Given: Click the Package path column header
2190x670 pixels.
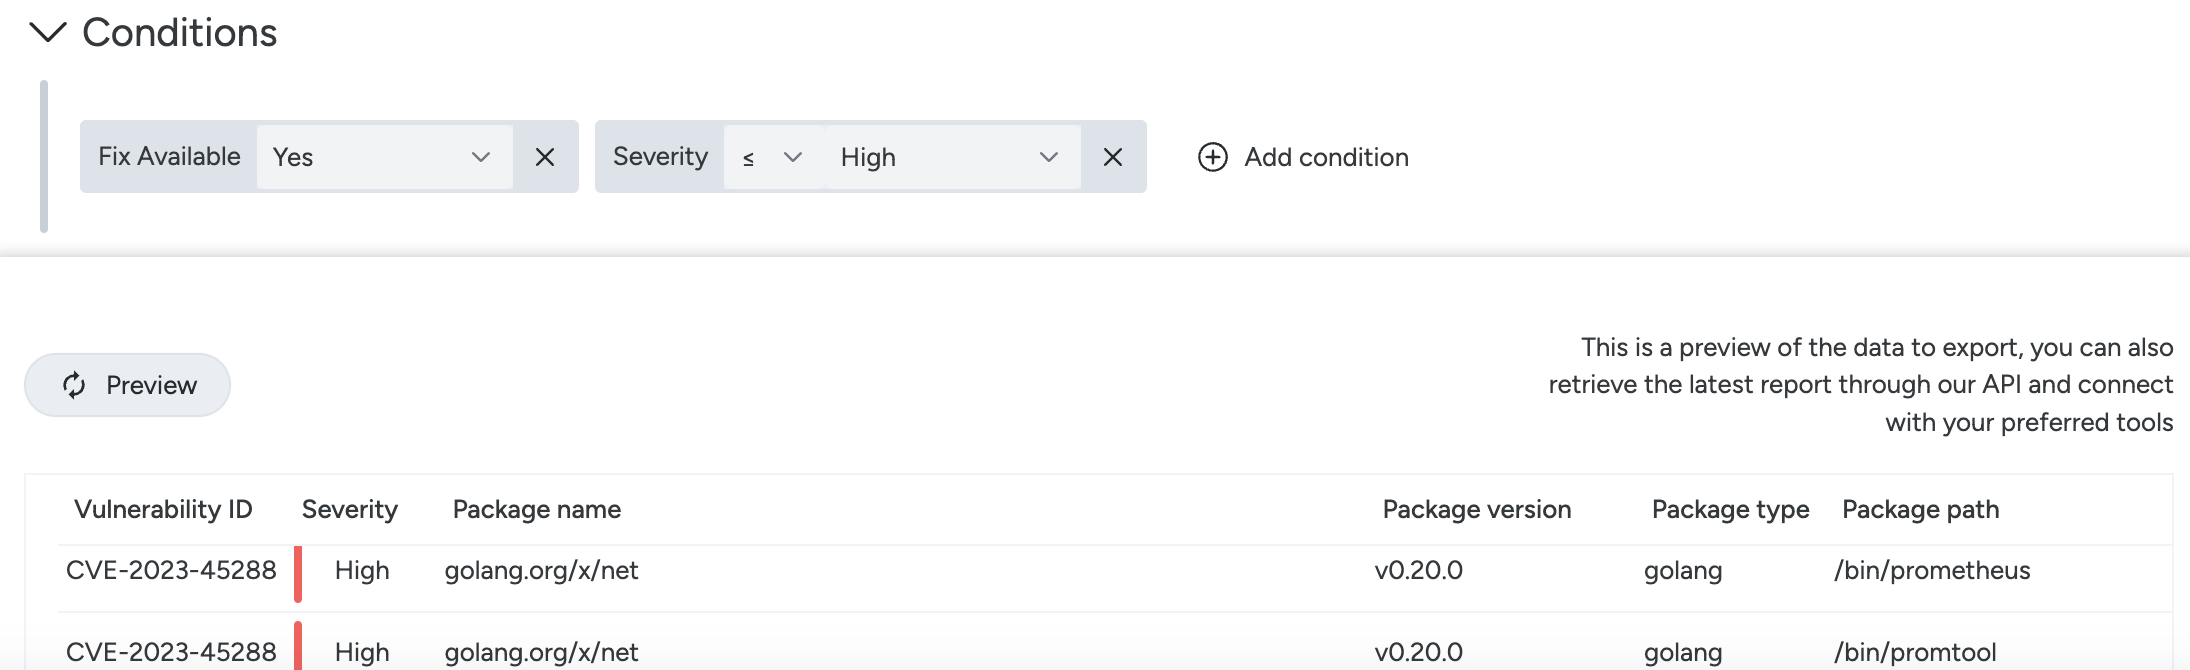Looking at the screenshot, I should click(x=1920, y=509).
